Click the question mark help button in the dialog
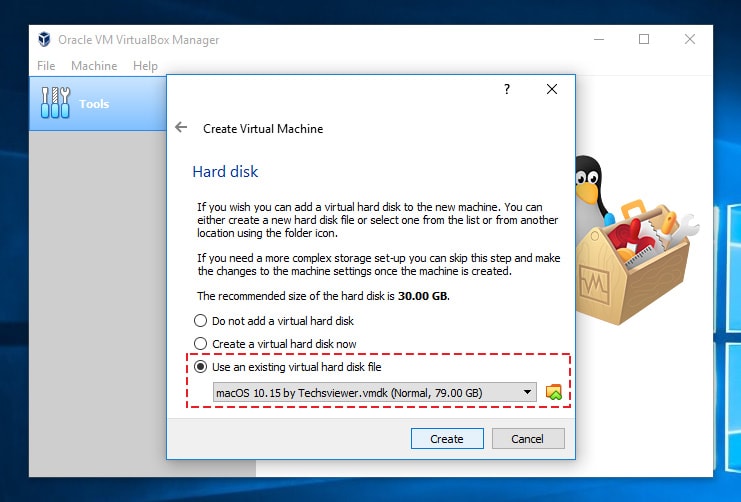 (506, 89)
